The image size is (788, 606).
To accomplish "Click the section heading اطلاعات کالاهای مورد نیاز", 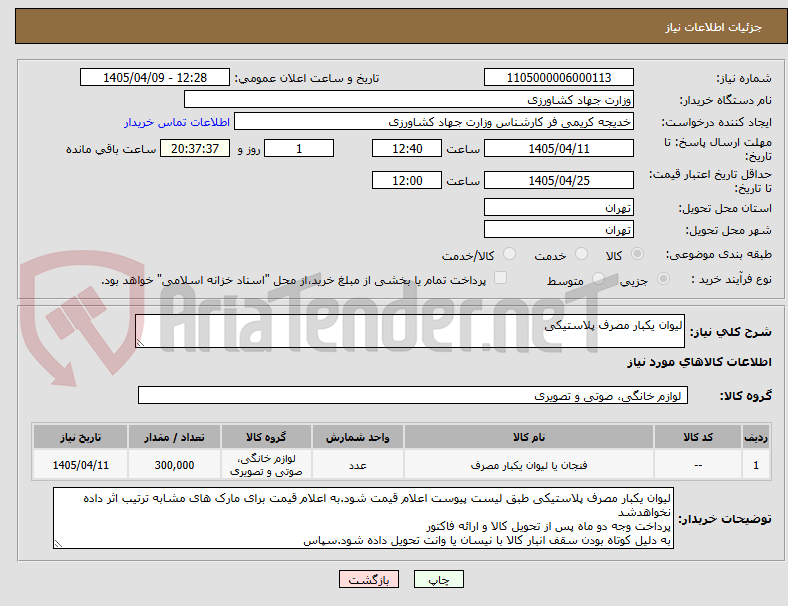I will tap(699, 362).
